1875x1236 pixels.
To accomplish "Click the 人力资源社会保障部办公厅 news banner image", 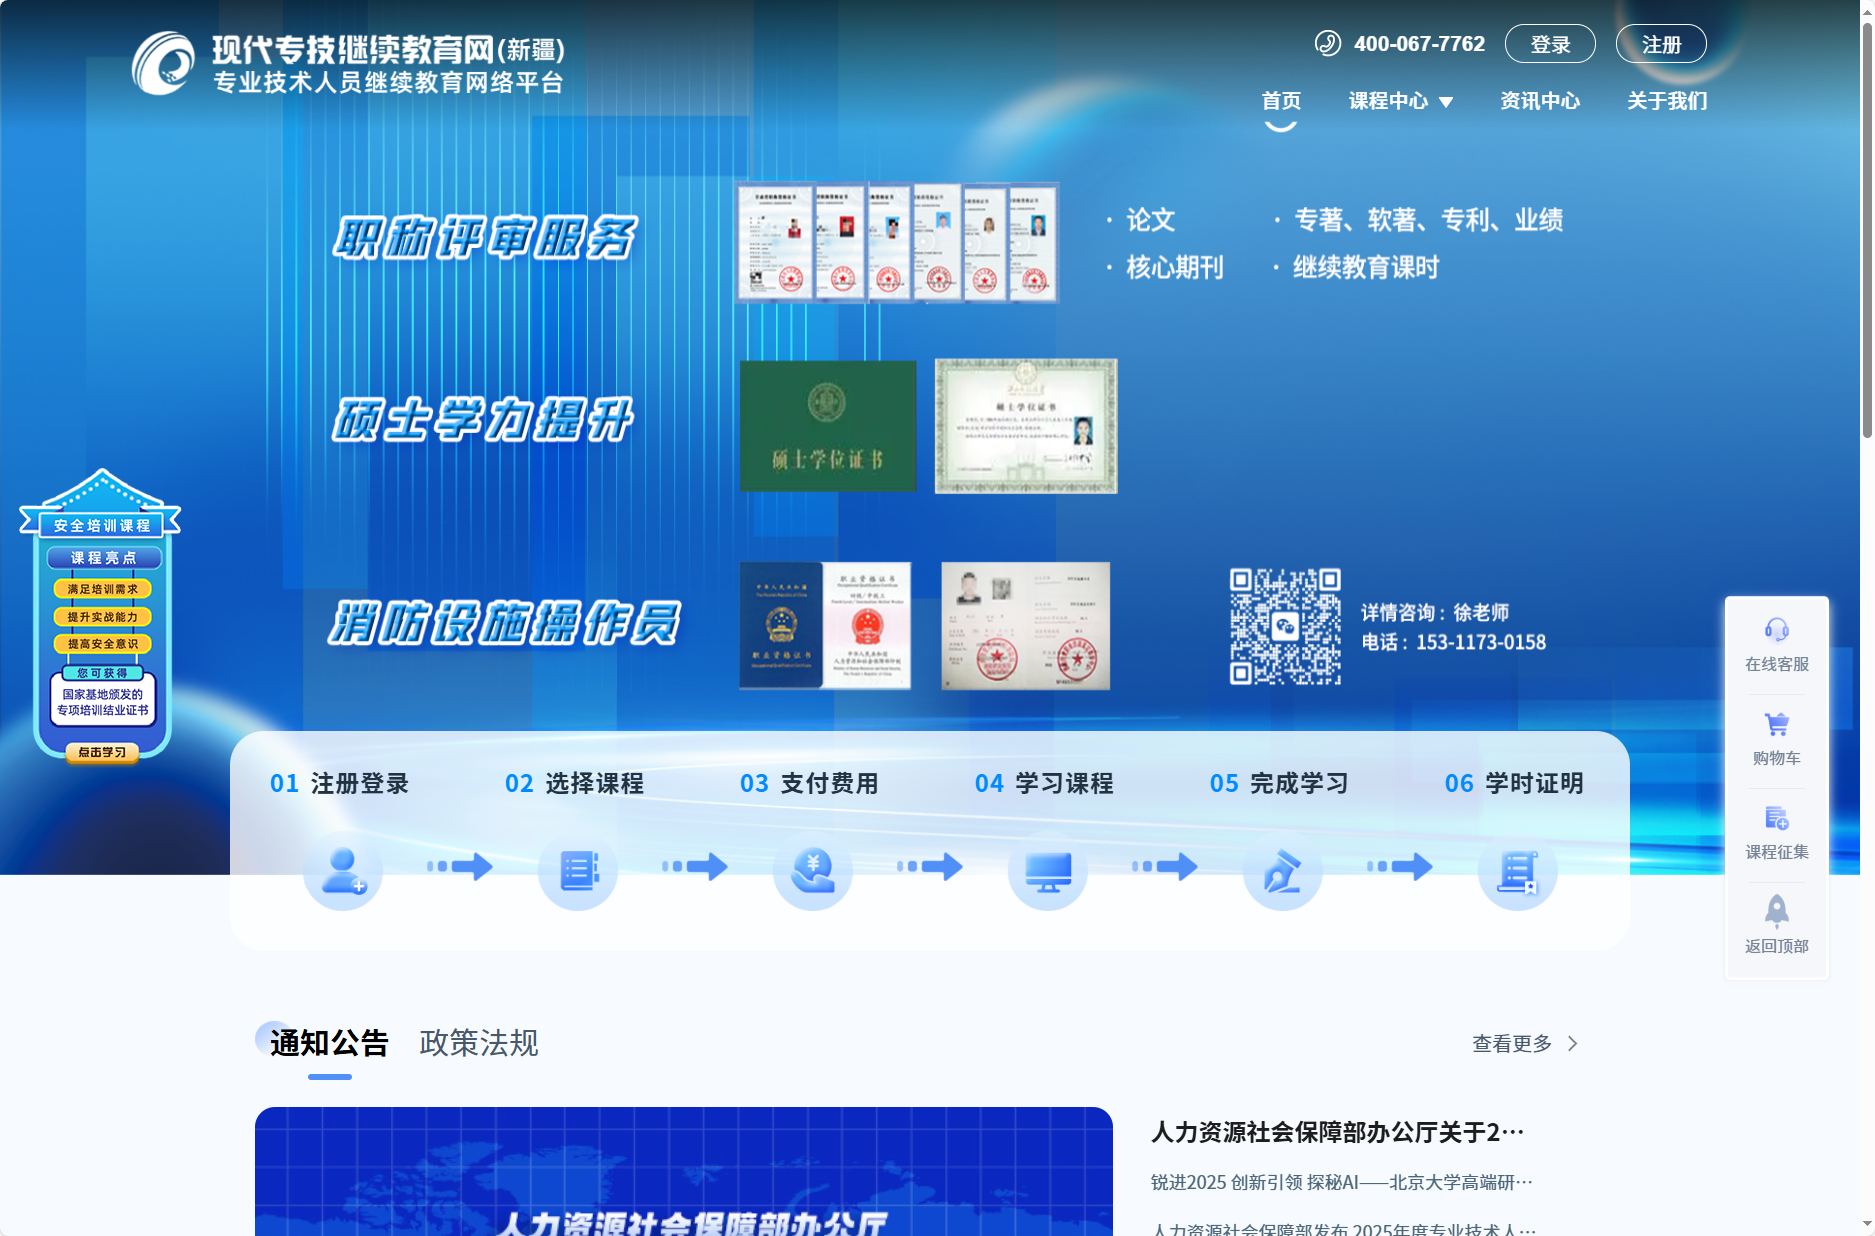I will pos(684,1171).
